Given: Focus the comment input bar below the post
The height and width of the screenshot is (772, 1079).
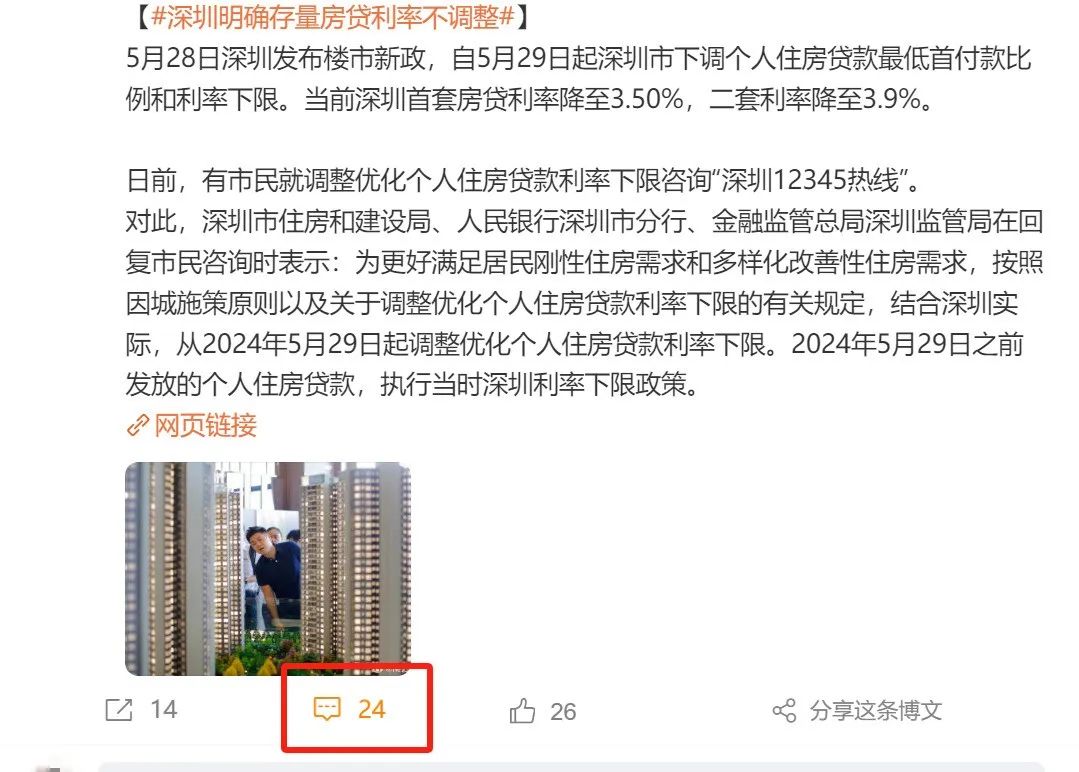Looking at the screenshot, I should [x=571, y=766].
